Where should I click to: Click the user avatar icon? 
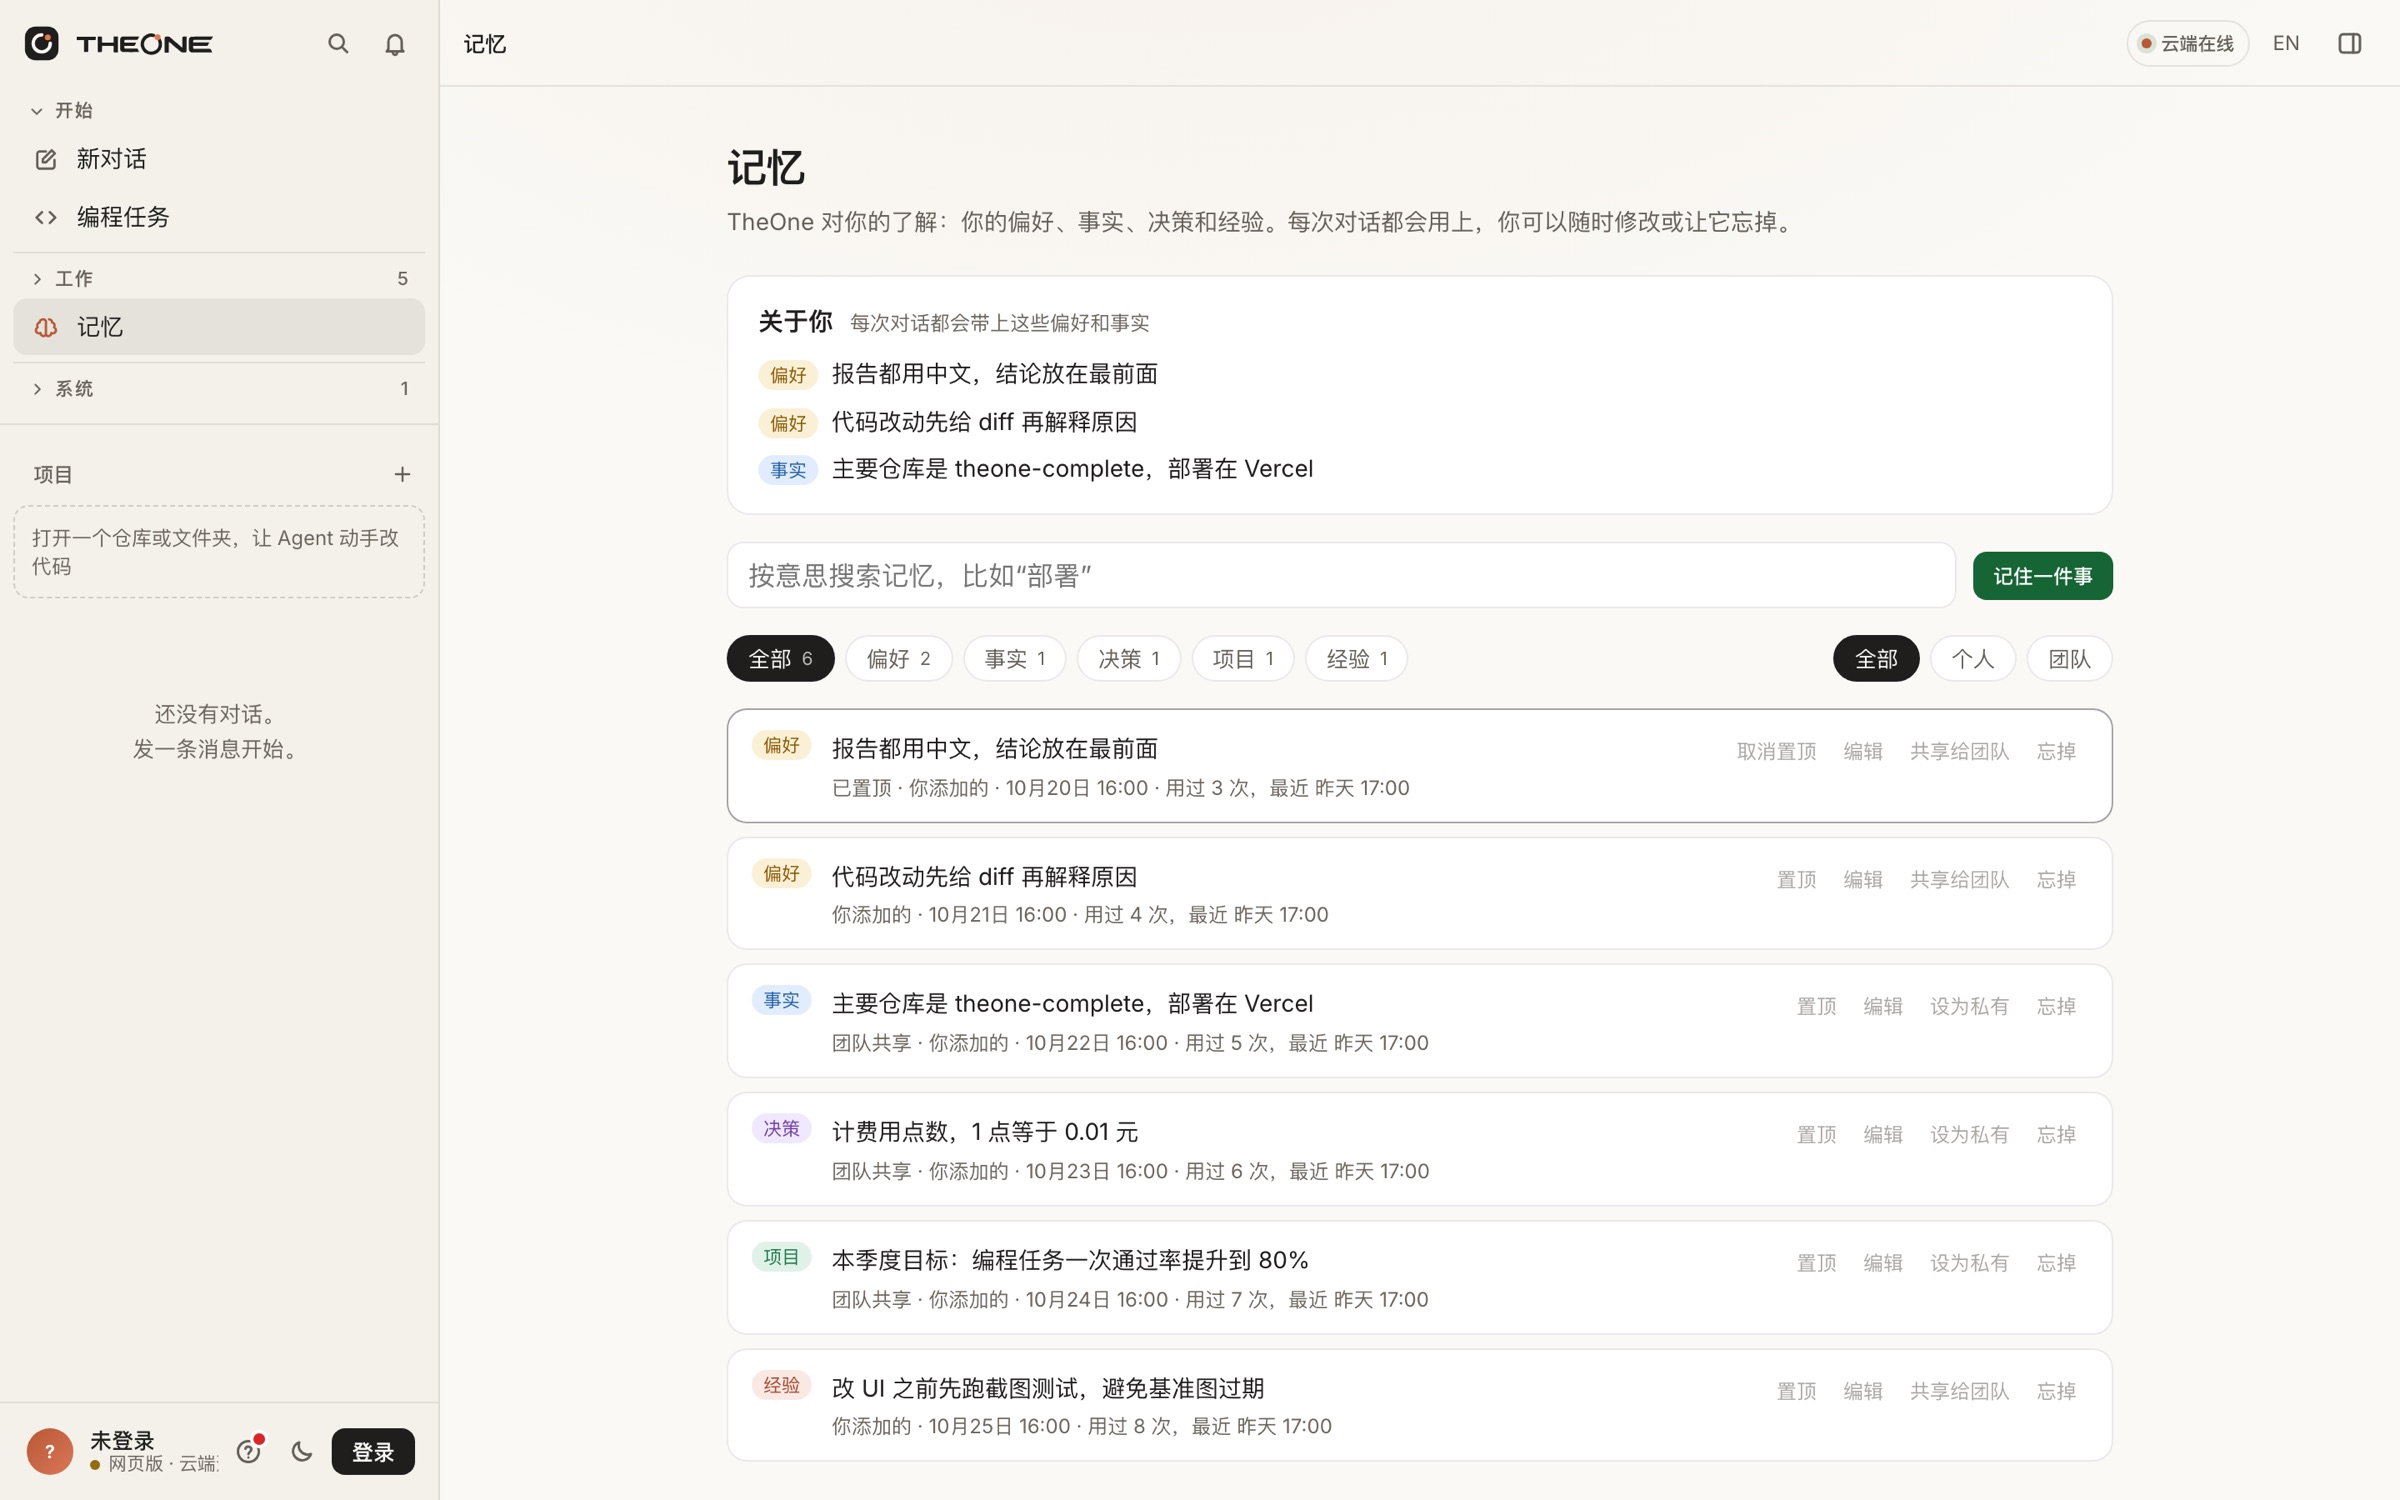pyautogui.click(x=50, y=1451)
